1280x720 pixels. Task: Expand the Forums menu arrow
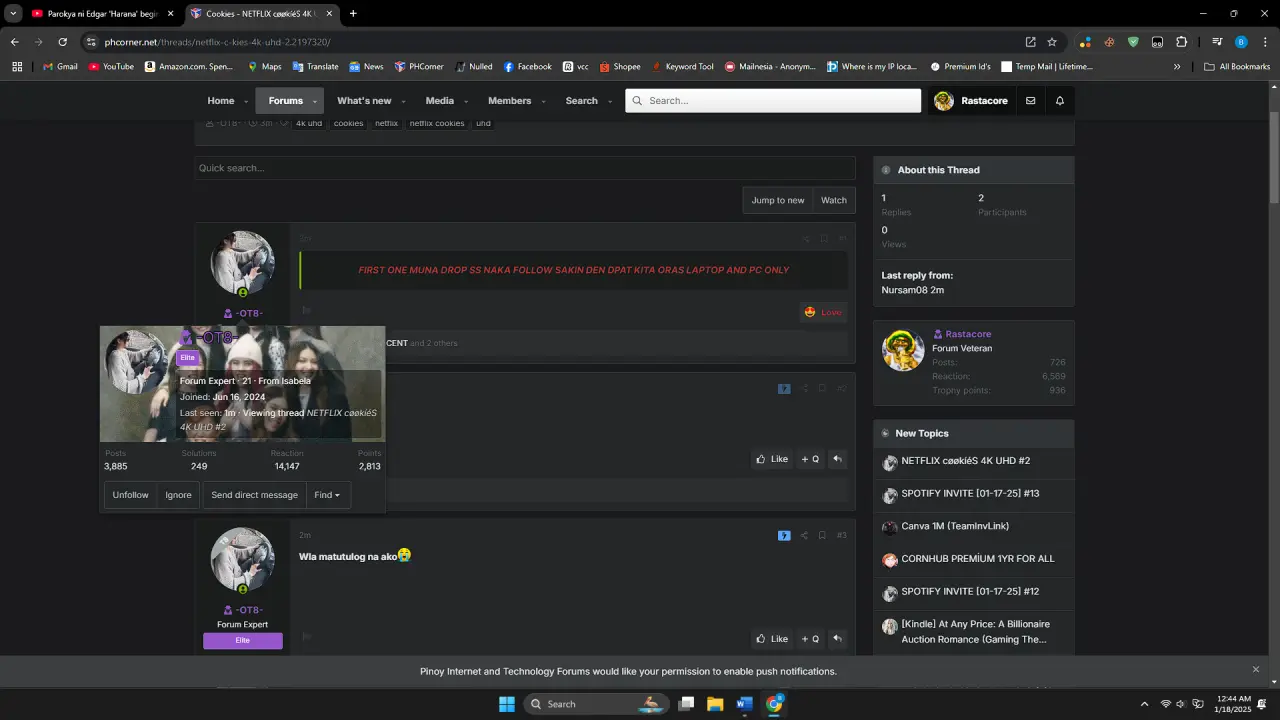pos(315,101)
